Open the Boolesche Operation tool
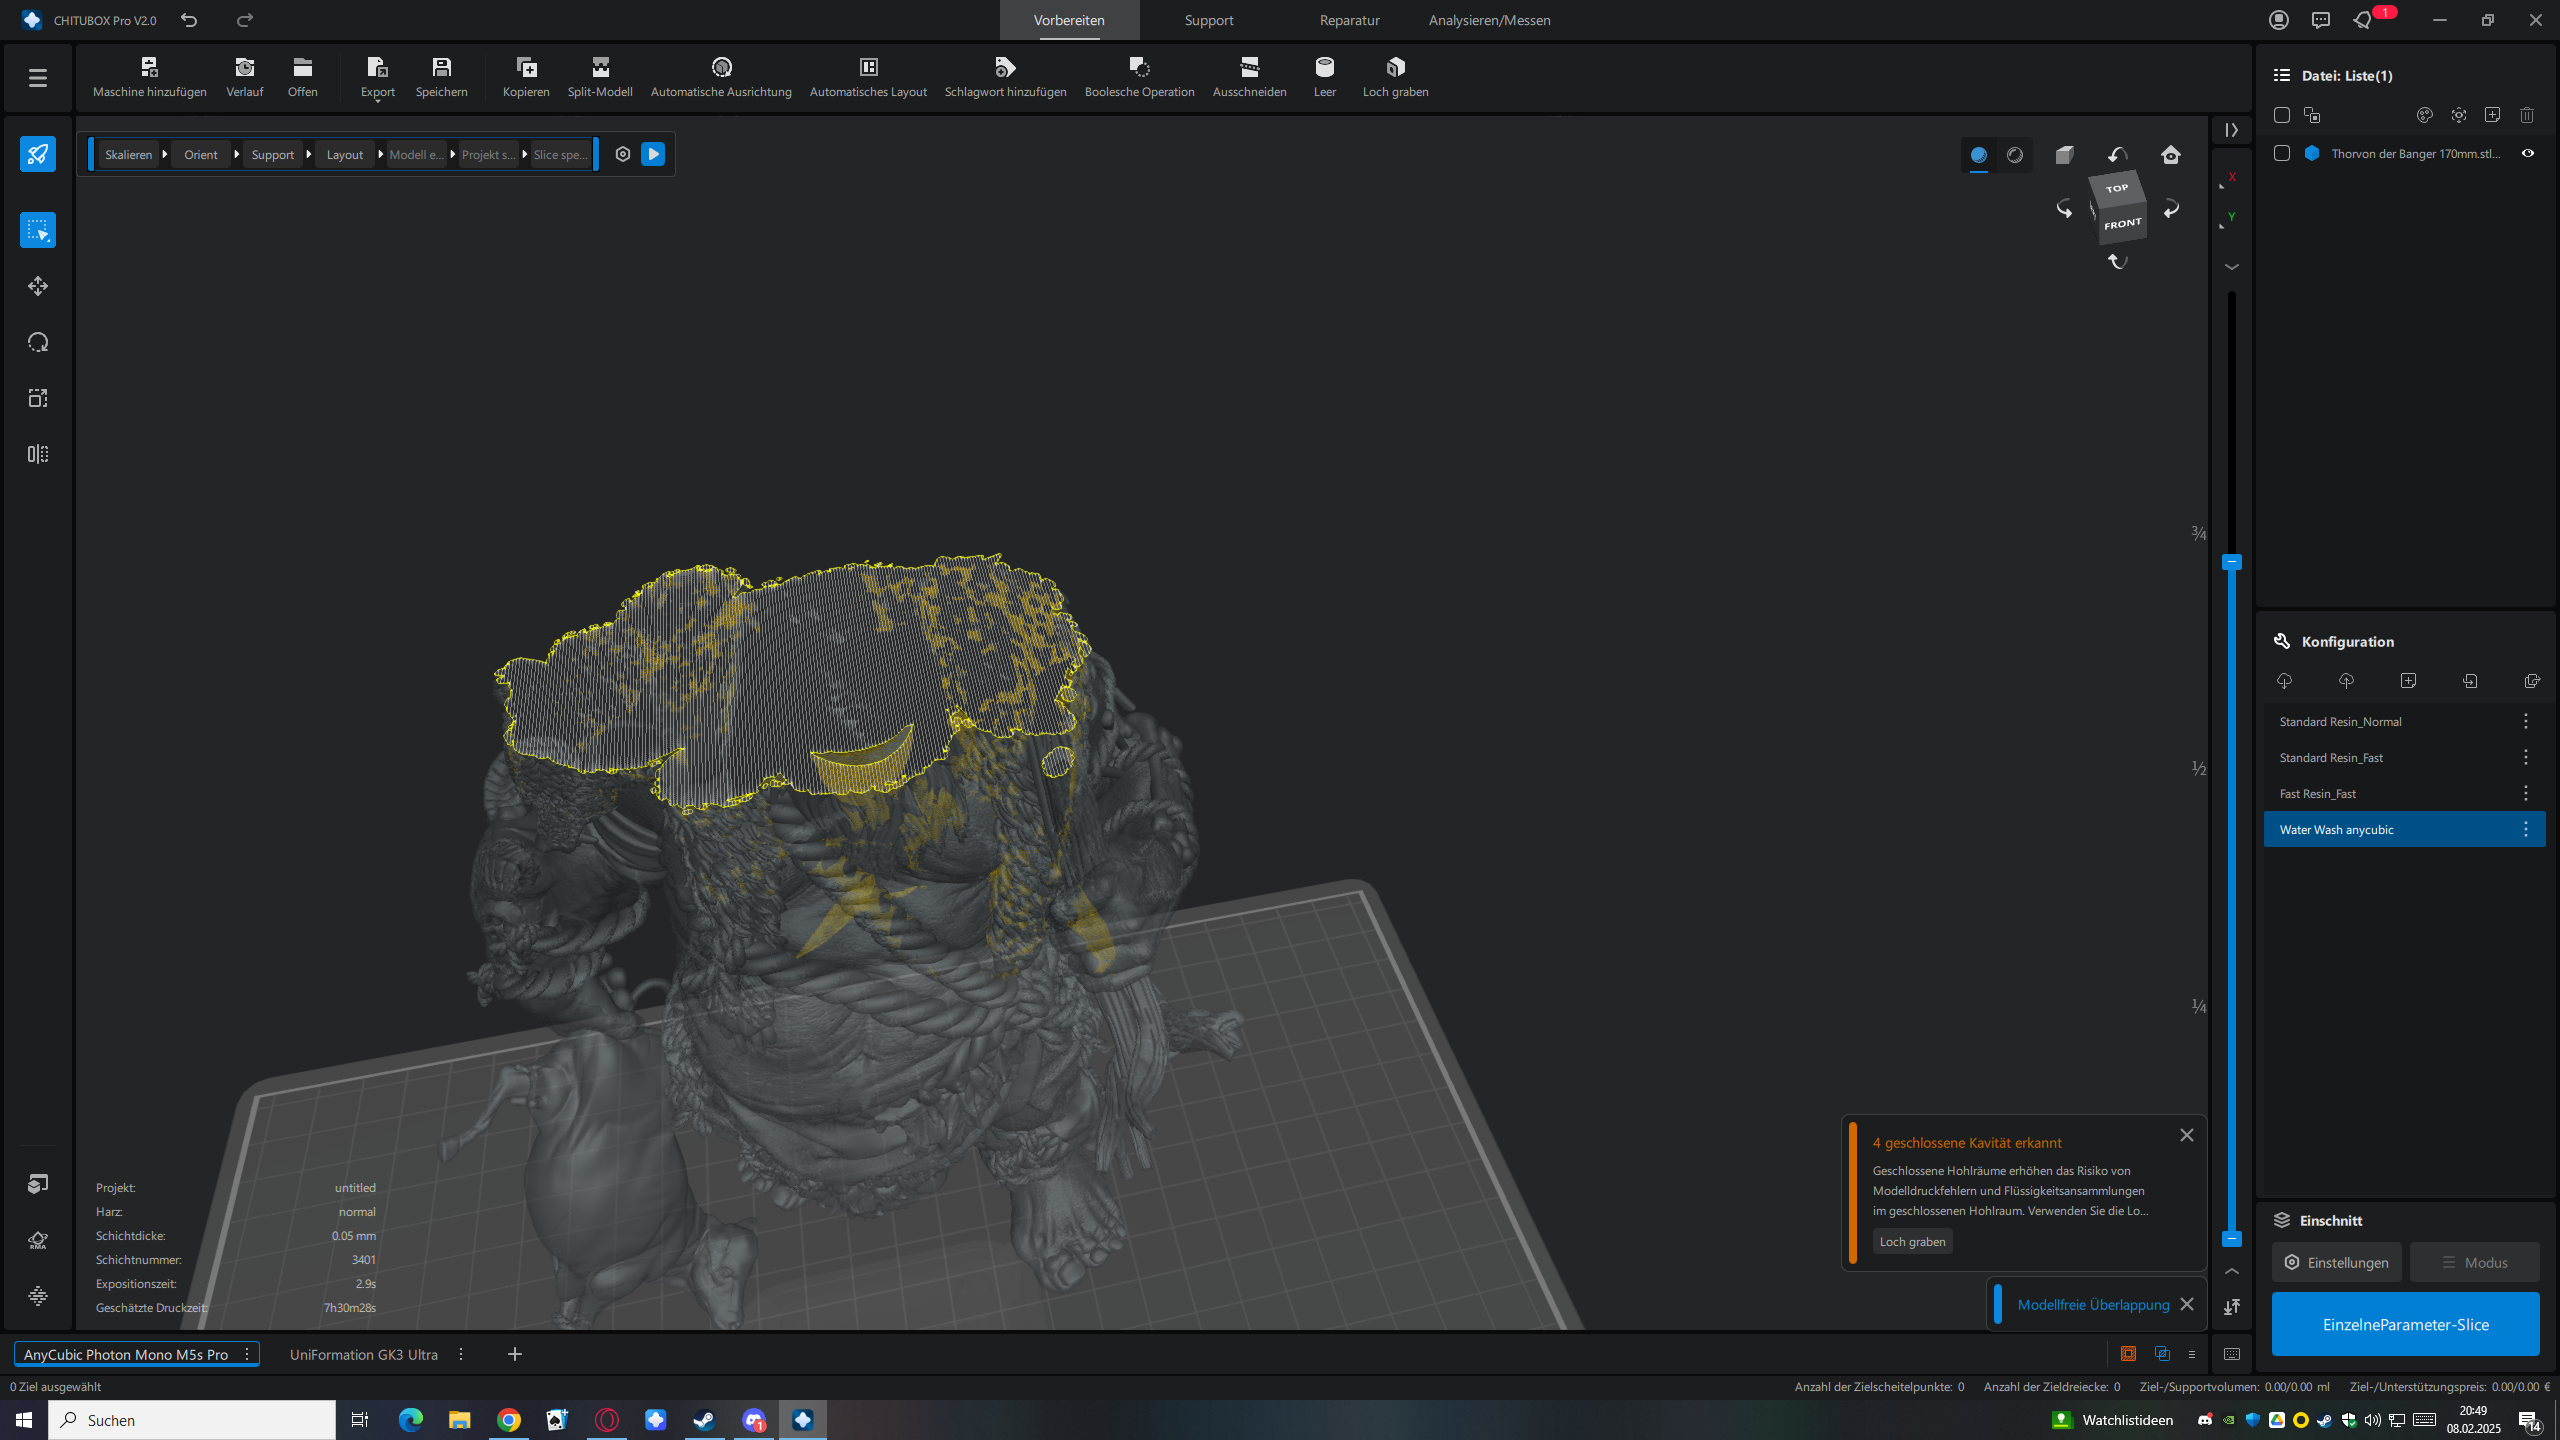Image resolution: width=2560 pixels, height=1440 pixels. coord(1140,77)
